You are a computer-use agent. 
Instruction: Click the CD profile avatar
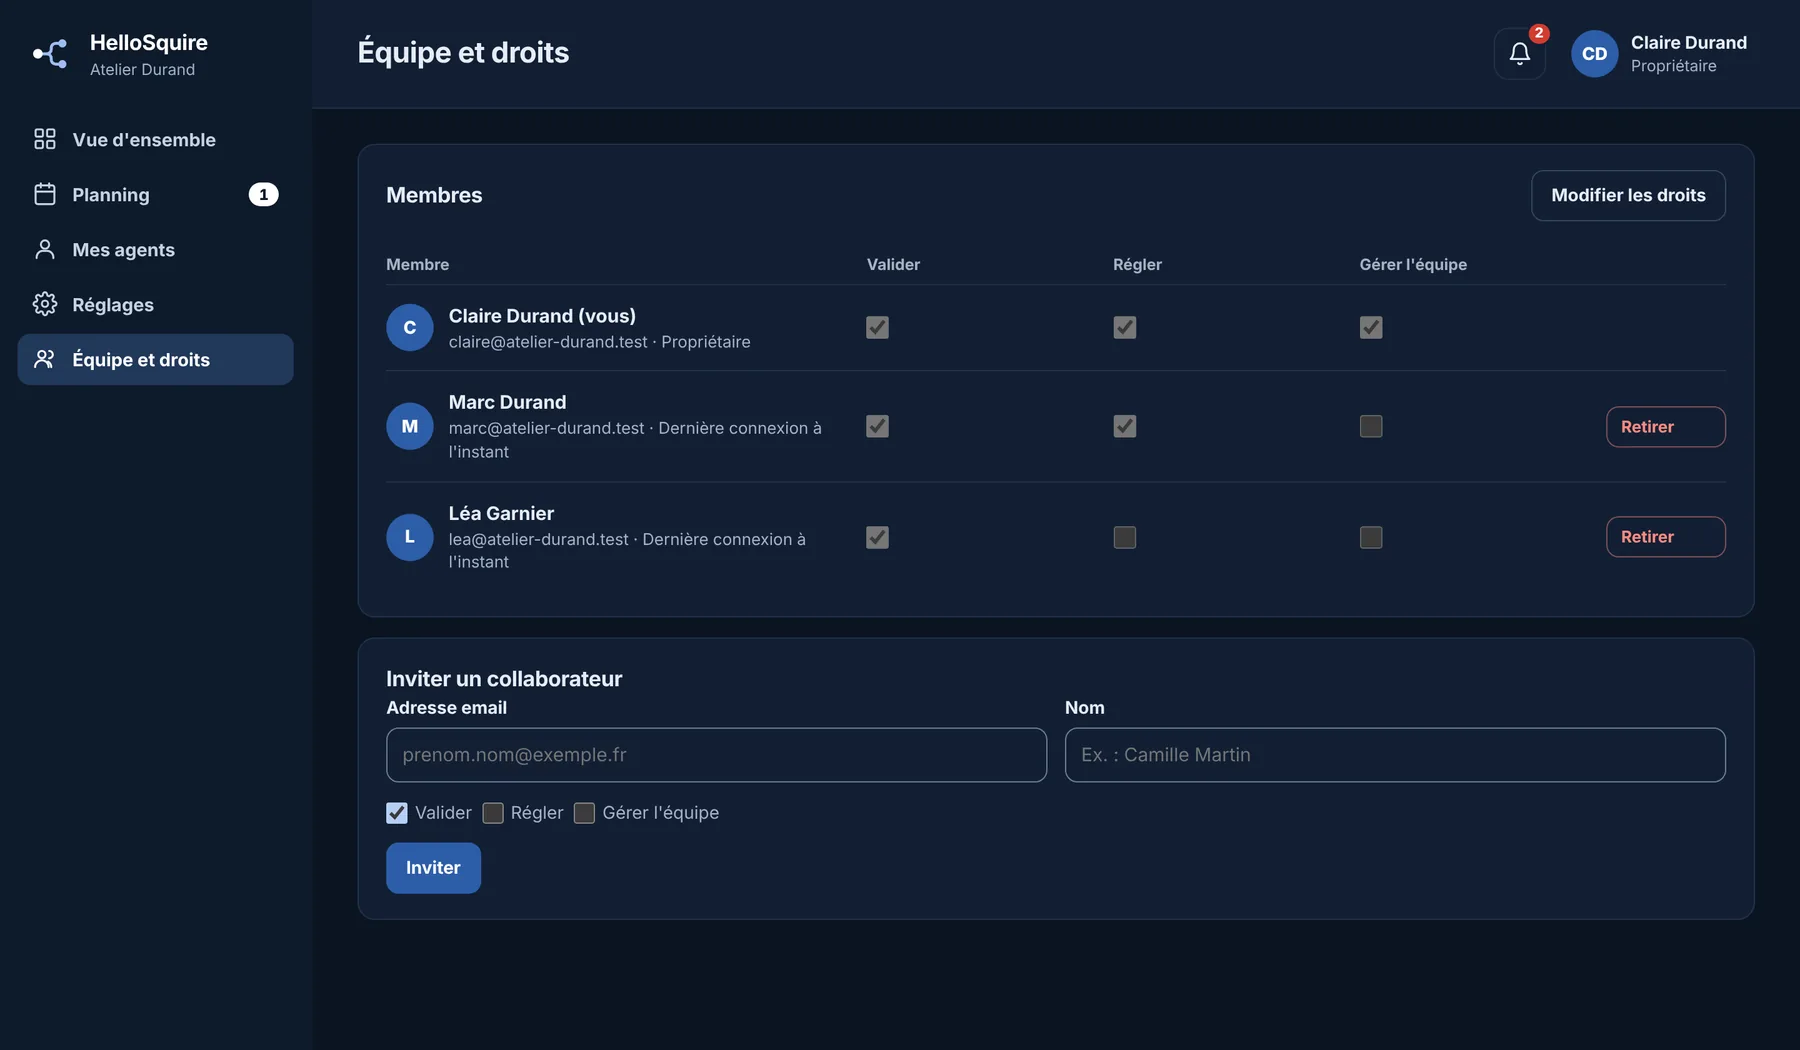pyautogui.click(x=1594, y=54)
